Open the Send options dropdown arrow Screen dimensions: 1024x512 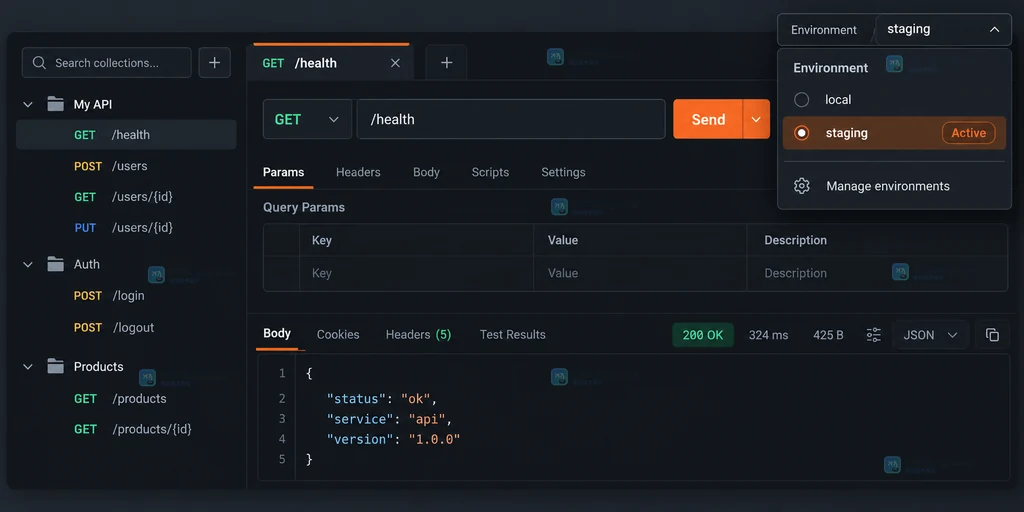(756, 119)
